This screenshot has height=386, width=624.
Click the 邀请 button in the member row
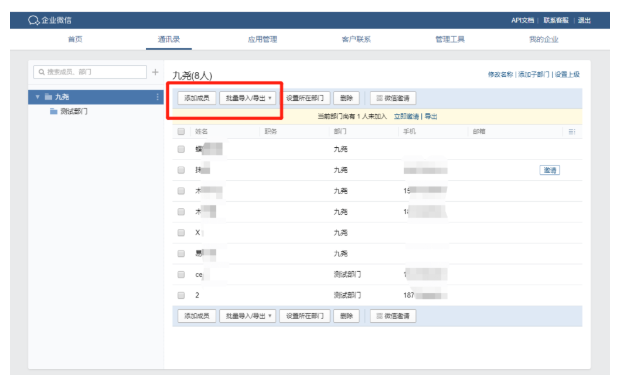(x=550, y=170)
